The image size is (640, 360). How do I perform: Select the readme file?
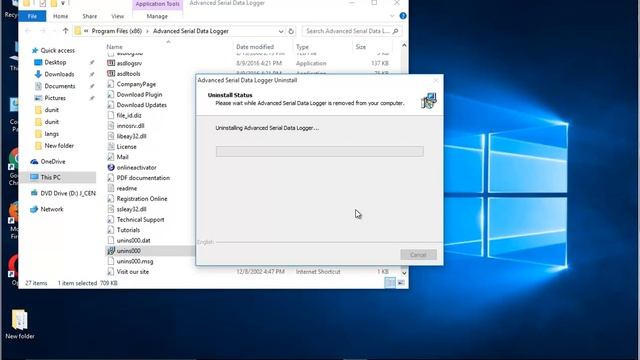pyautogui.click(x=127, y=189)
